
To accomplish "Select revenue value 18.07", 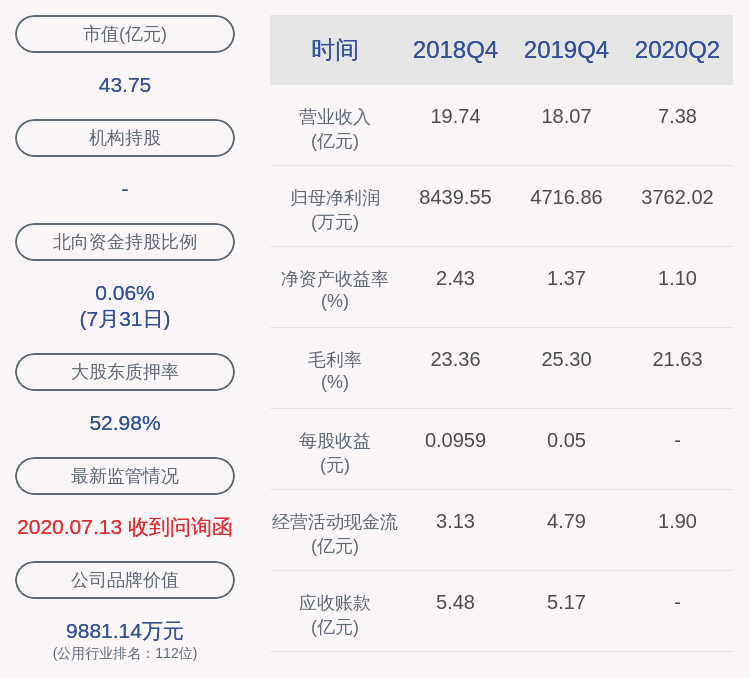I will 566,117.
